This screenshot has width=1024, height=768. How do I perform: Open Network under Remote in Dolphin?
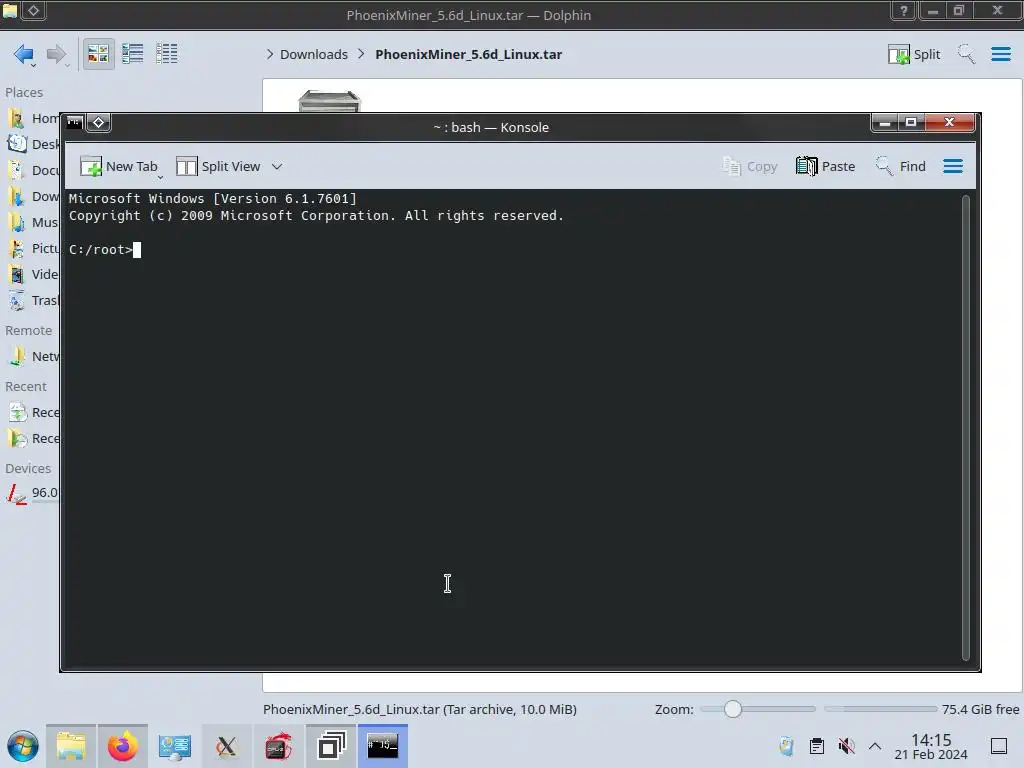click(x=33, y=357)
